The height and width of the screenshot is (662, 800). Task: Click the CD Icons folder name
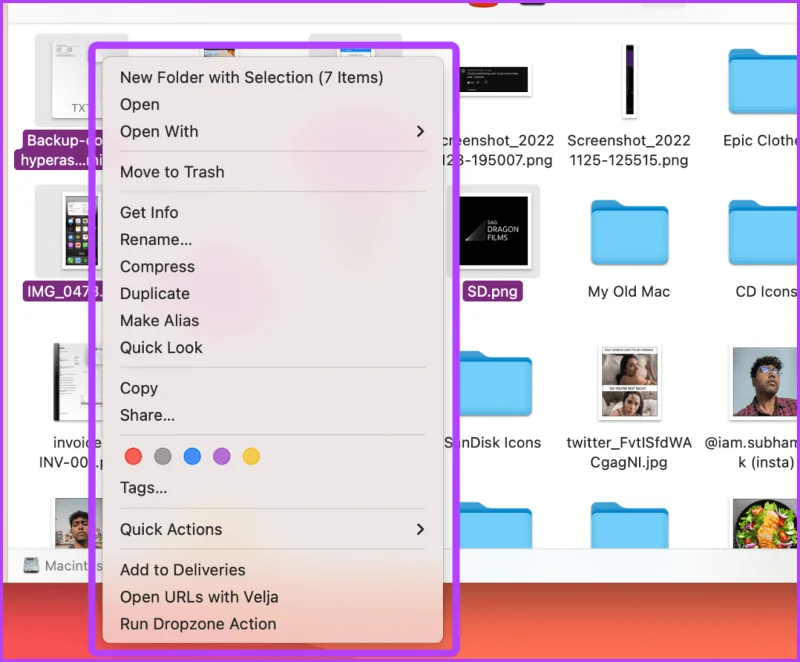(766, 292)
